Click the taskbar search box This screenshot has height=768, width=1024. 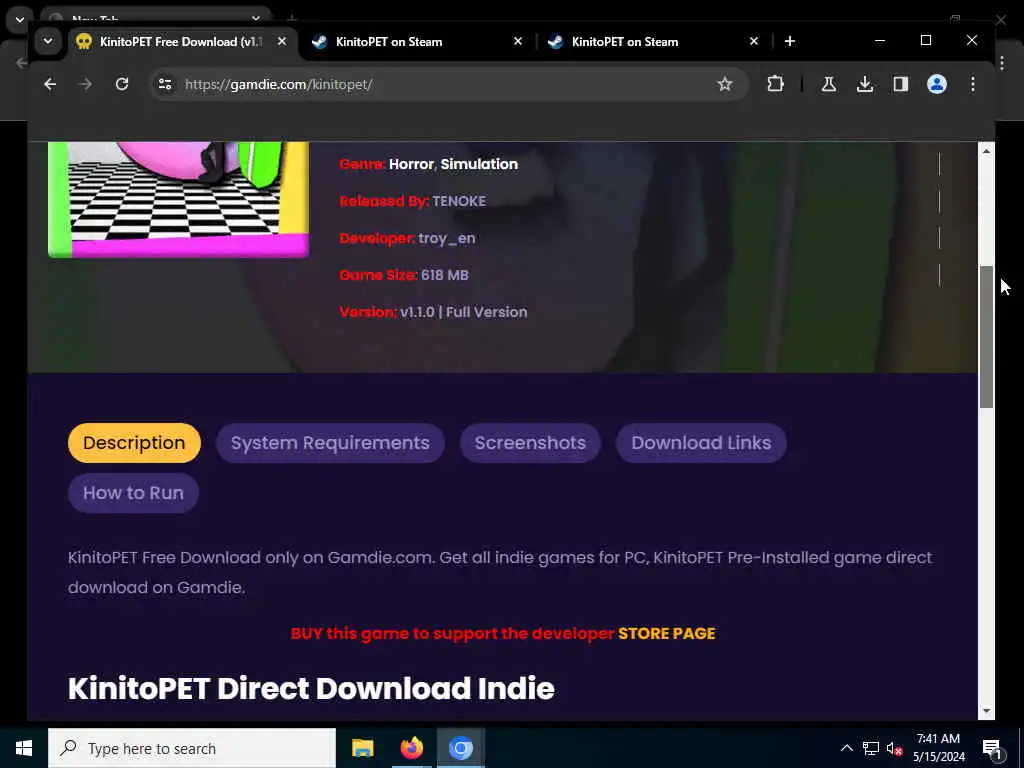[192, 748]
